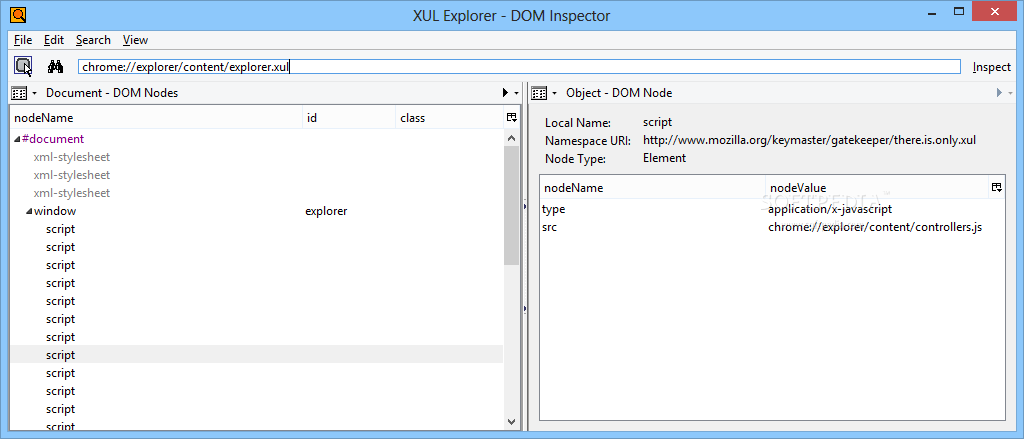Open dropdown arrow next to Document viewer icon
The height and width of the screenshot is (439, 1024).
click(x=35, y=93)
